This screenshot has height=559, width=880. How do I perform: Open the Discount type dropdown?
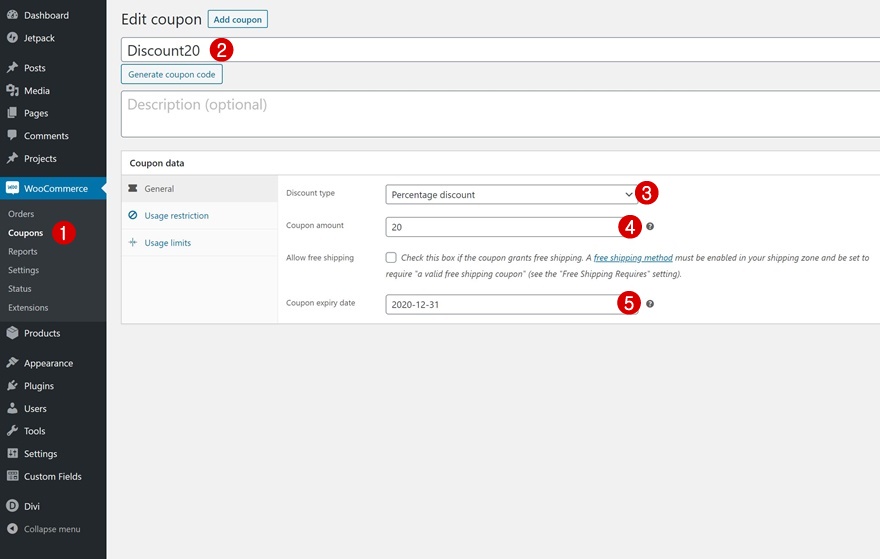(510, 194)
